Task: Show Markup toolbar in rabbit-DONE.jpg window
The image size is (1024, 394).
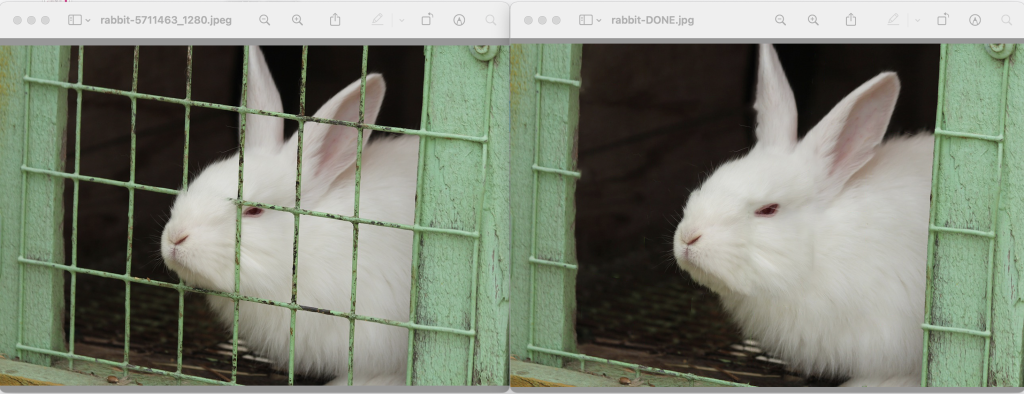Action: [x=975, y=20]
